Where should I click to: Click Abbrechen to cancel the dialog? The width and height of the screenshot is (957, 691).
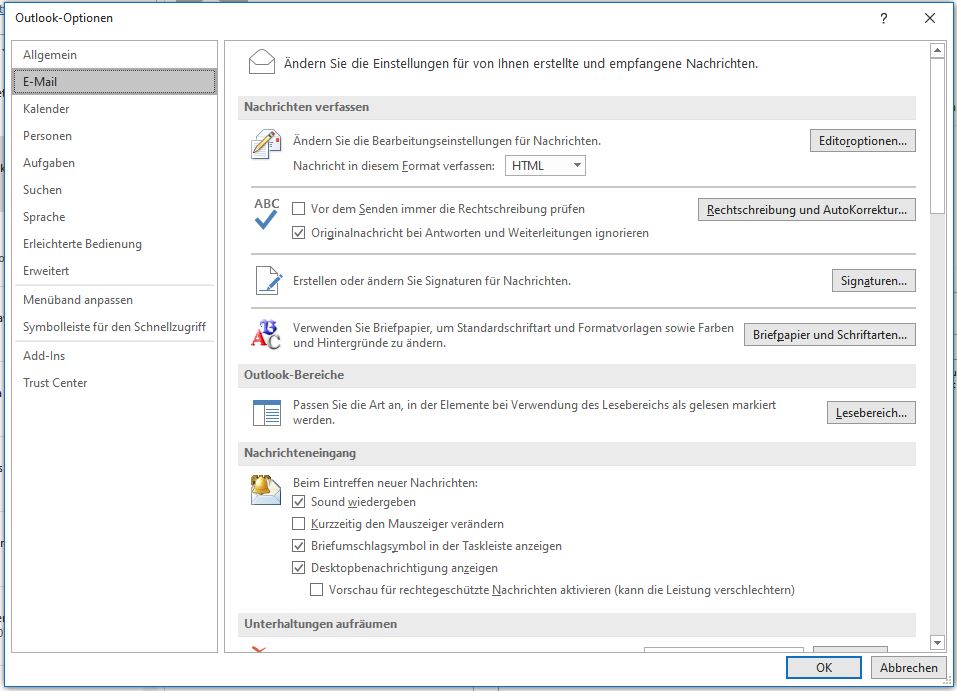click(x=908, y=667)
